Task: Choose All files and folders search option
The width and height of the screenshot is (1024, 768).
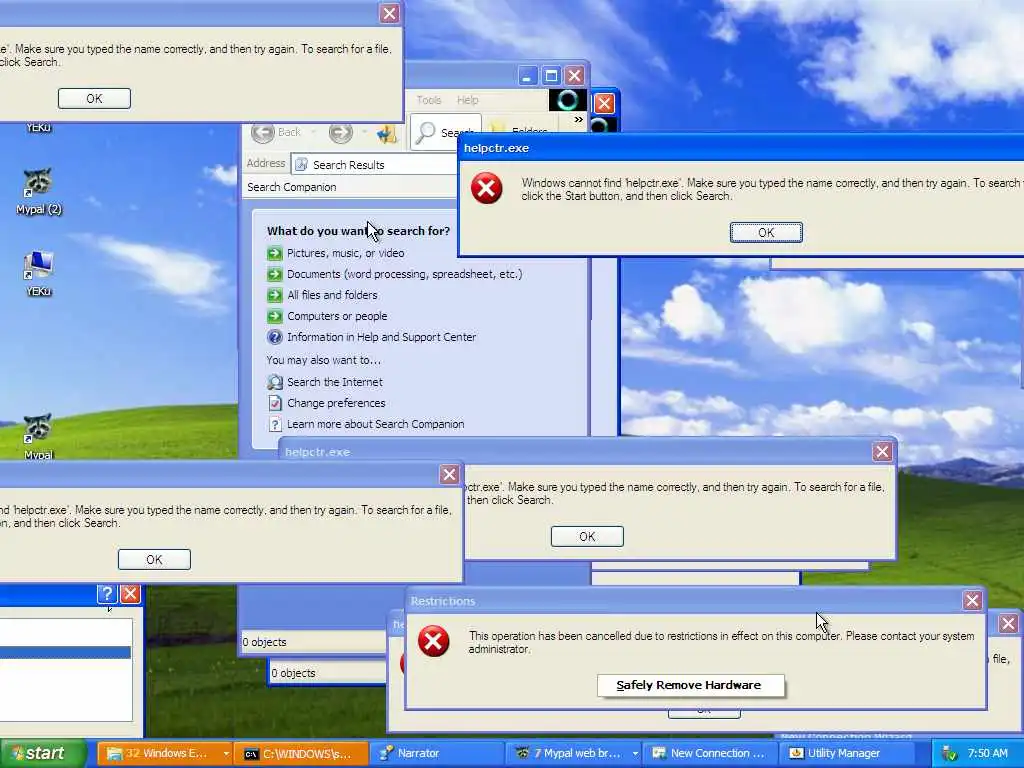Action: coord(322,295)
